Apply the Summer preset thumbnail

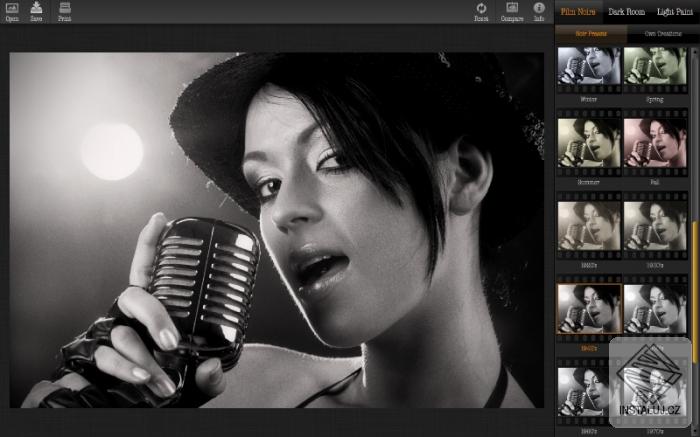click(x=589, y=143)
